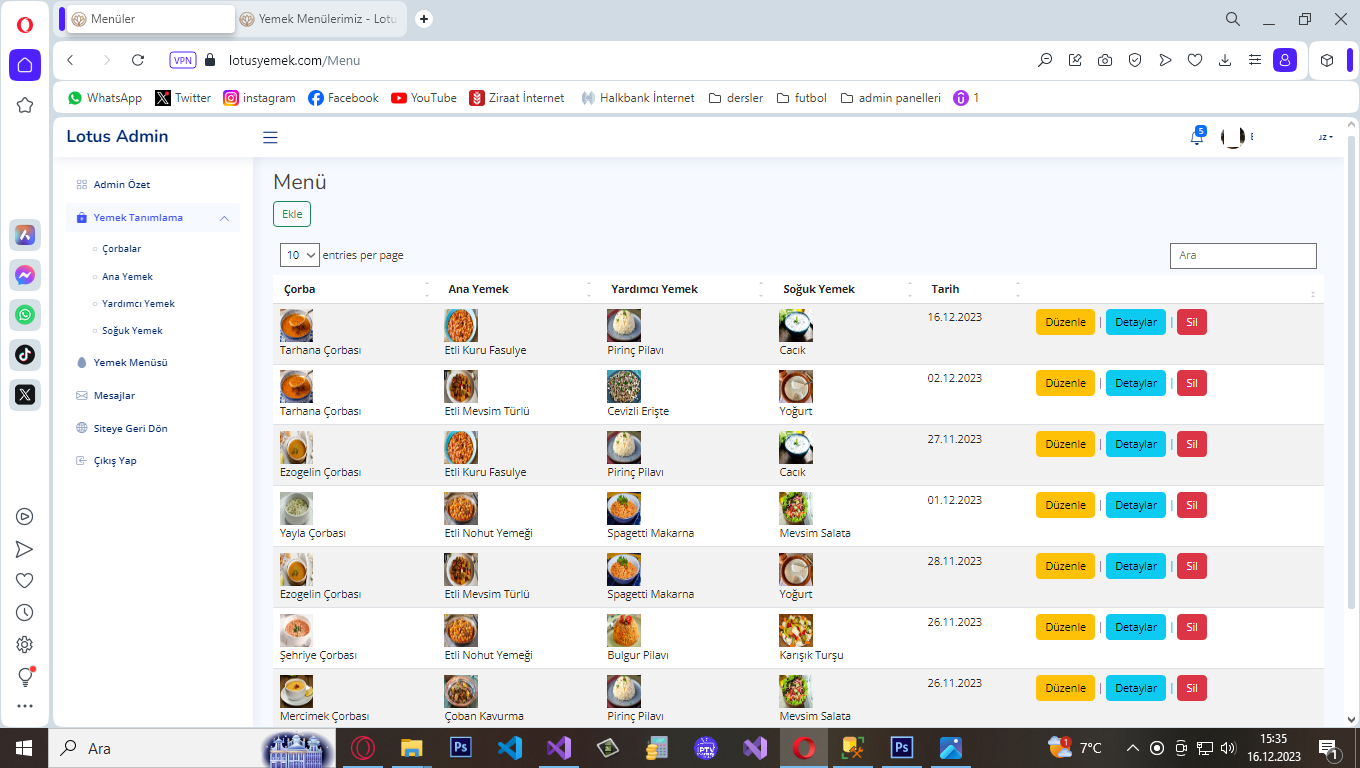Image resolution: width=1360 pixels, height=768 pixels.
Task: Open entries per page dropdown
Action: click(x=299, y=255)
